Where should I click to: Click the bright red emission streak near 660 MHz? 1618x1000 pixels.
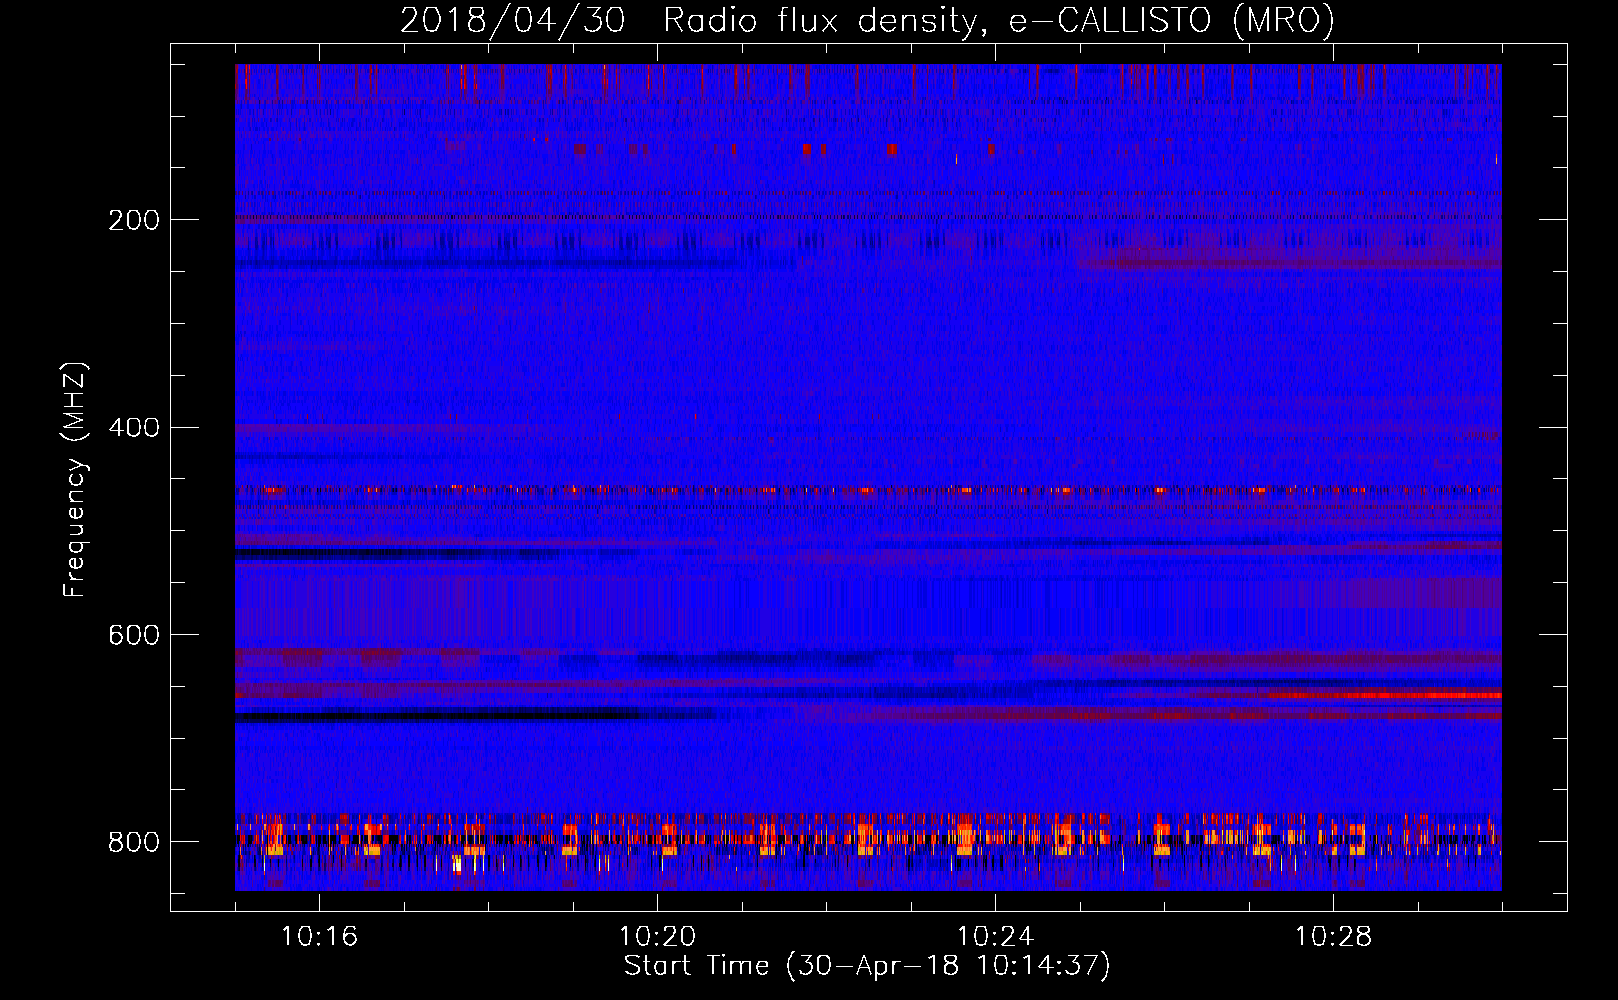pos(1385,694)
